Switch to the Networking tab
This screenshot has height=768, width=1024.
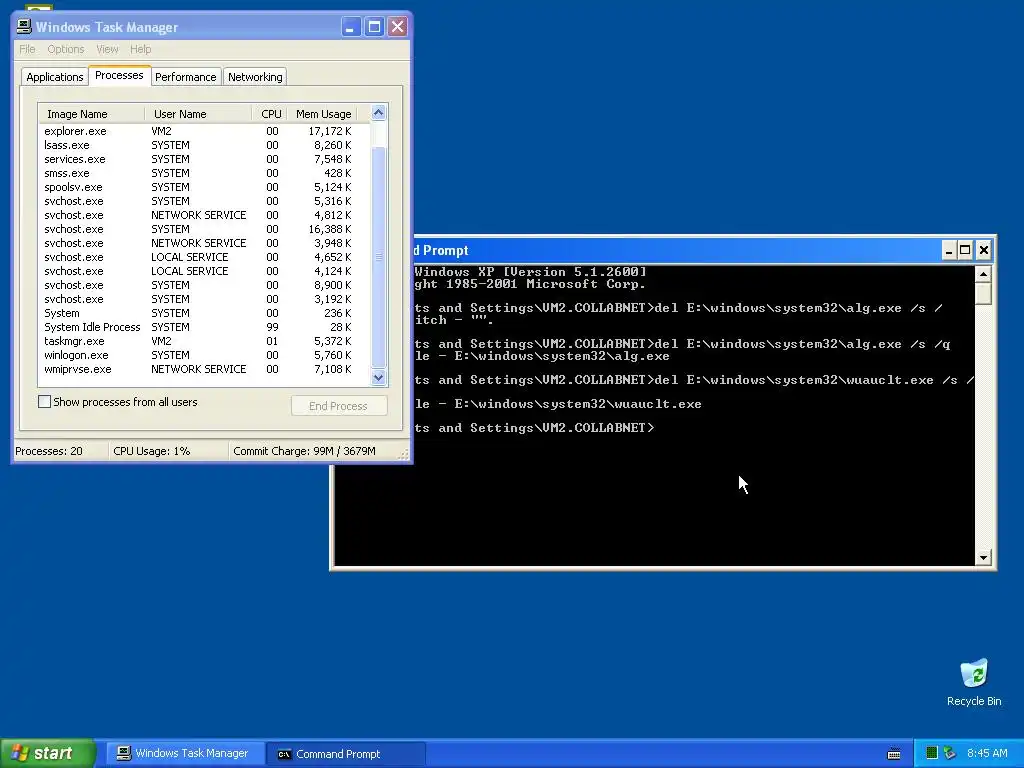coord(255,77)
